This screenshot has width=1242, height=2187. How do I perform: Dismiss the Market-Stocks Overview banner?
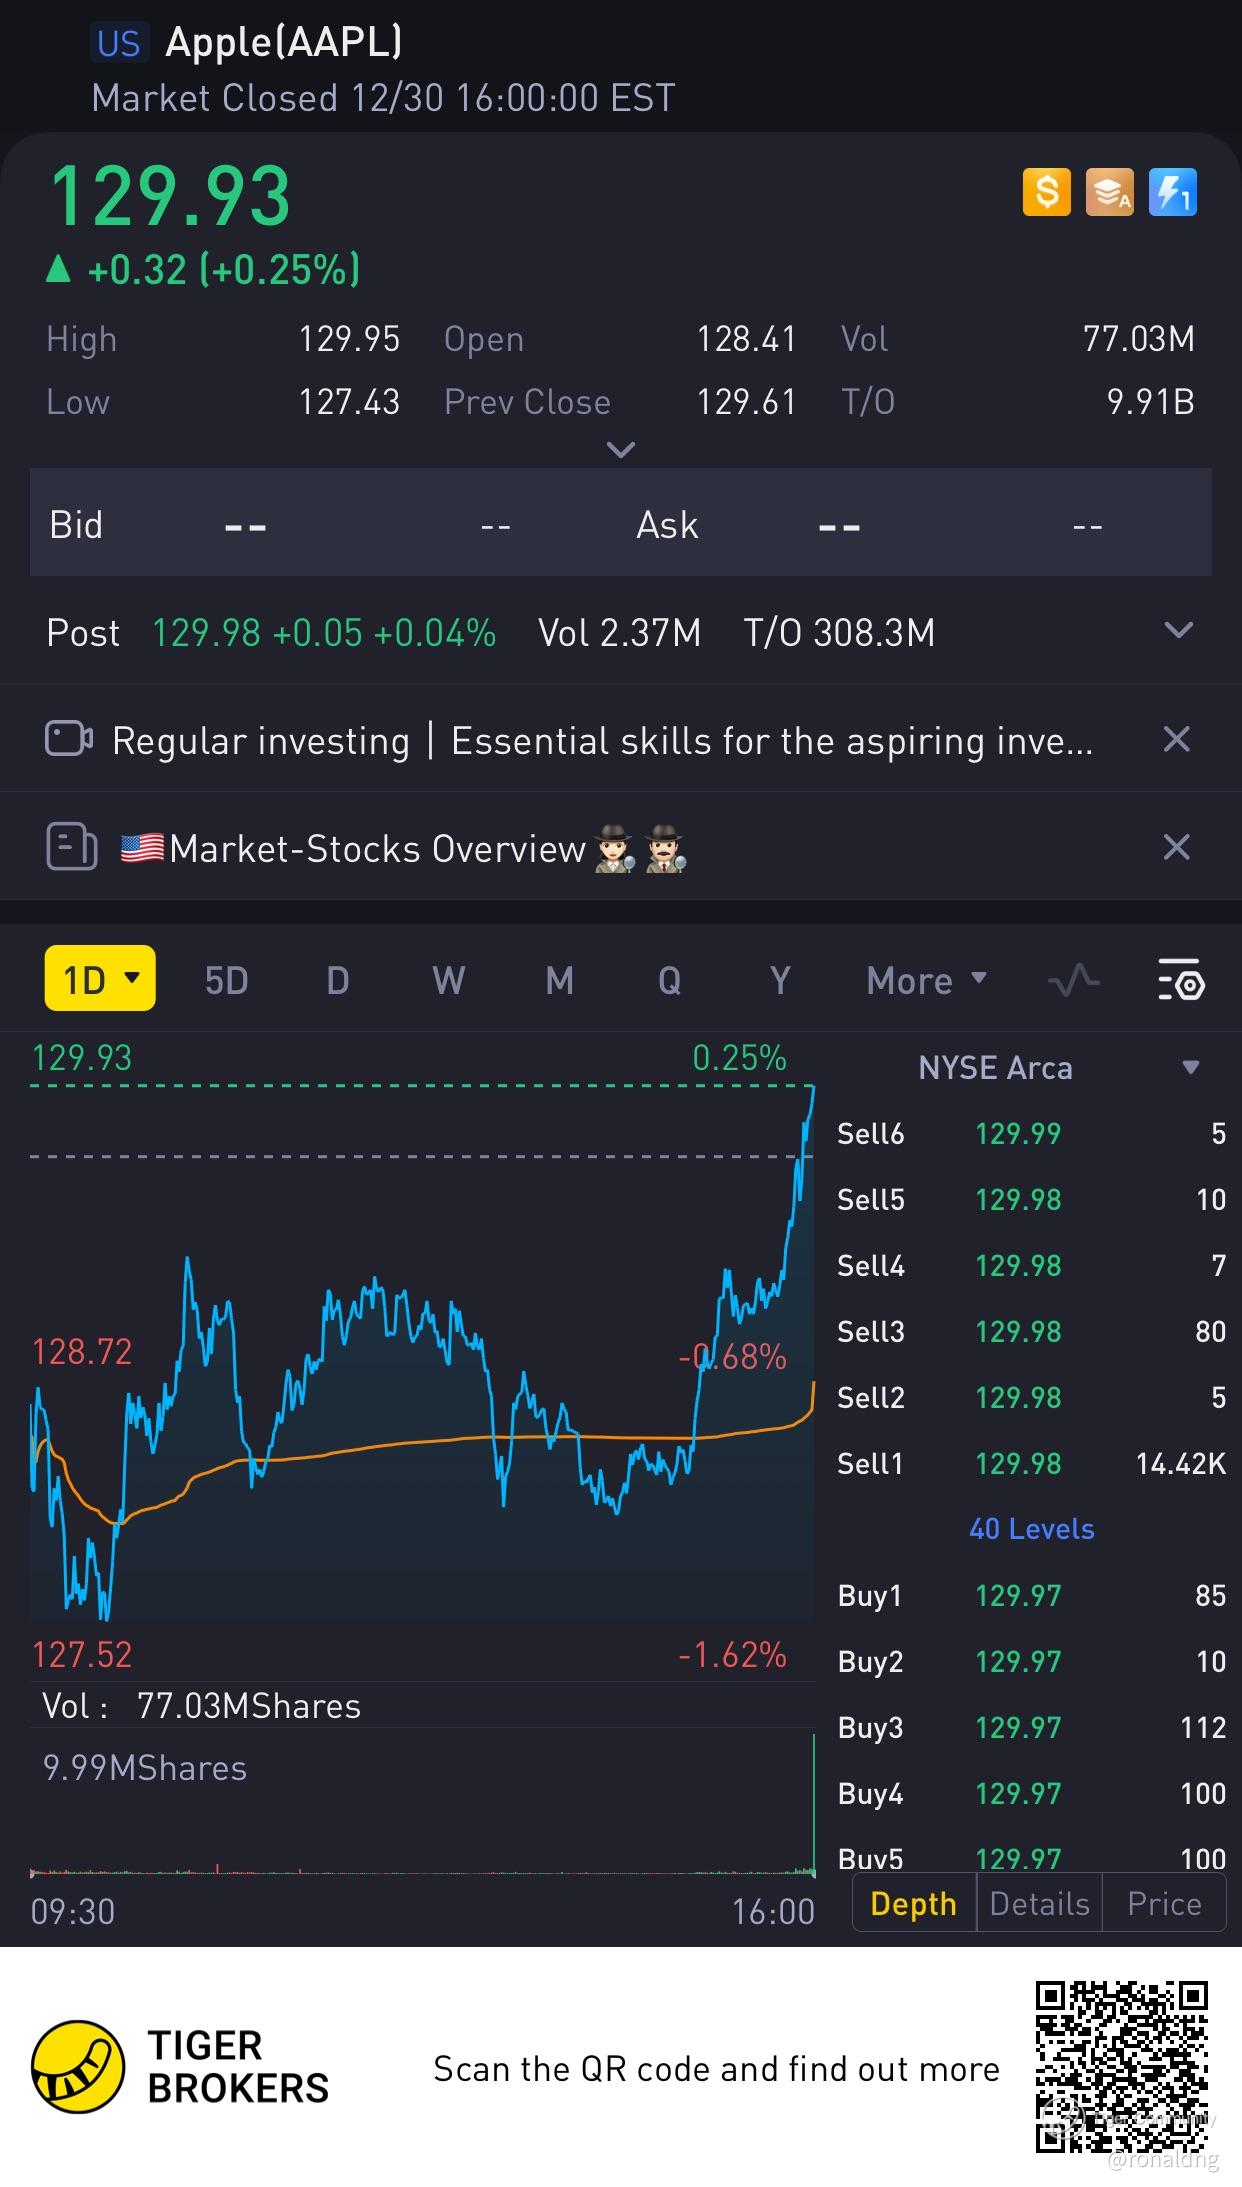point(1177,848)
